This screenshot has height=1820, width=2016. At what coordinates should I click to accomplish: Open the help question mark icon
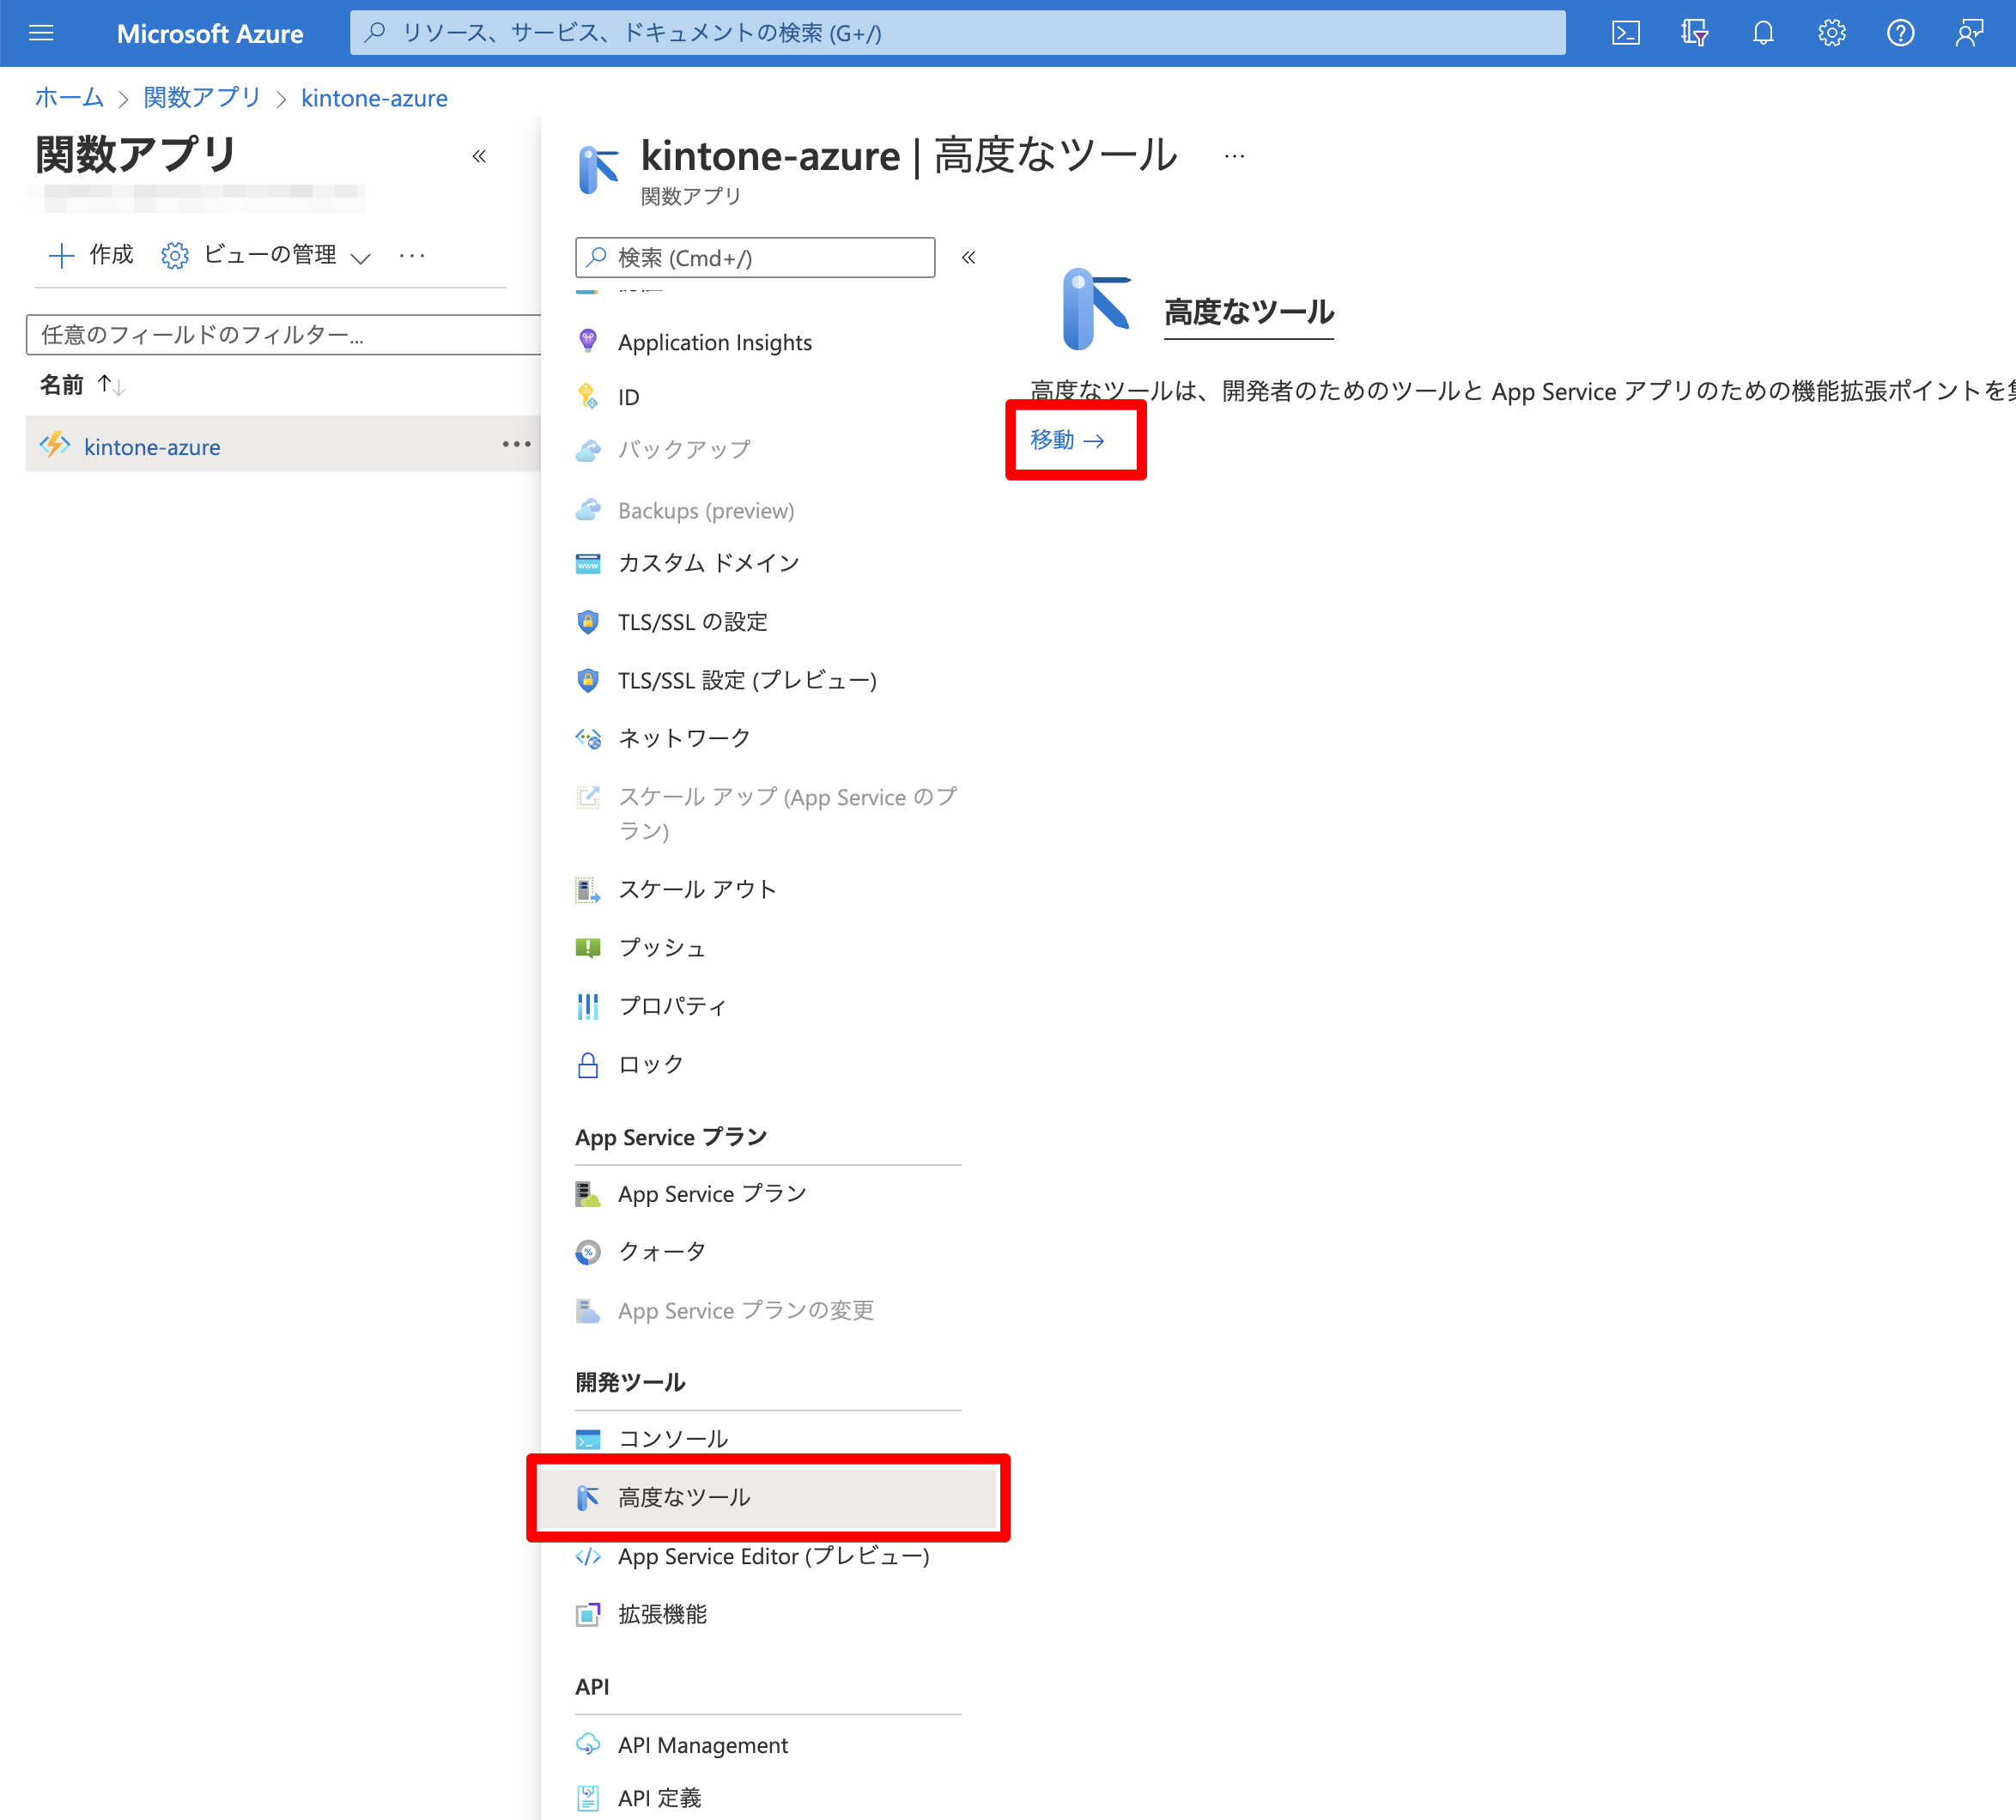(1900, 33)
